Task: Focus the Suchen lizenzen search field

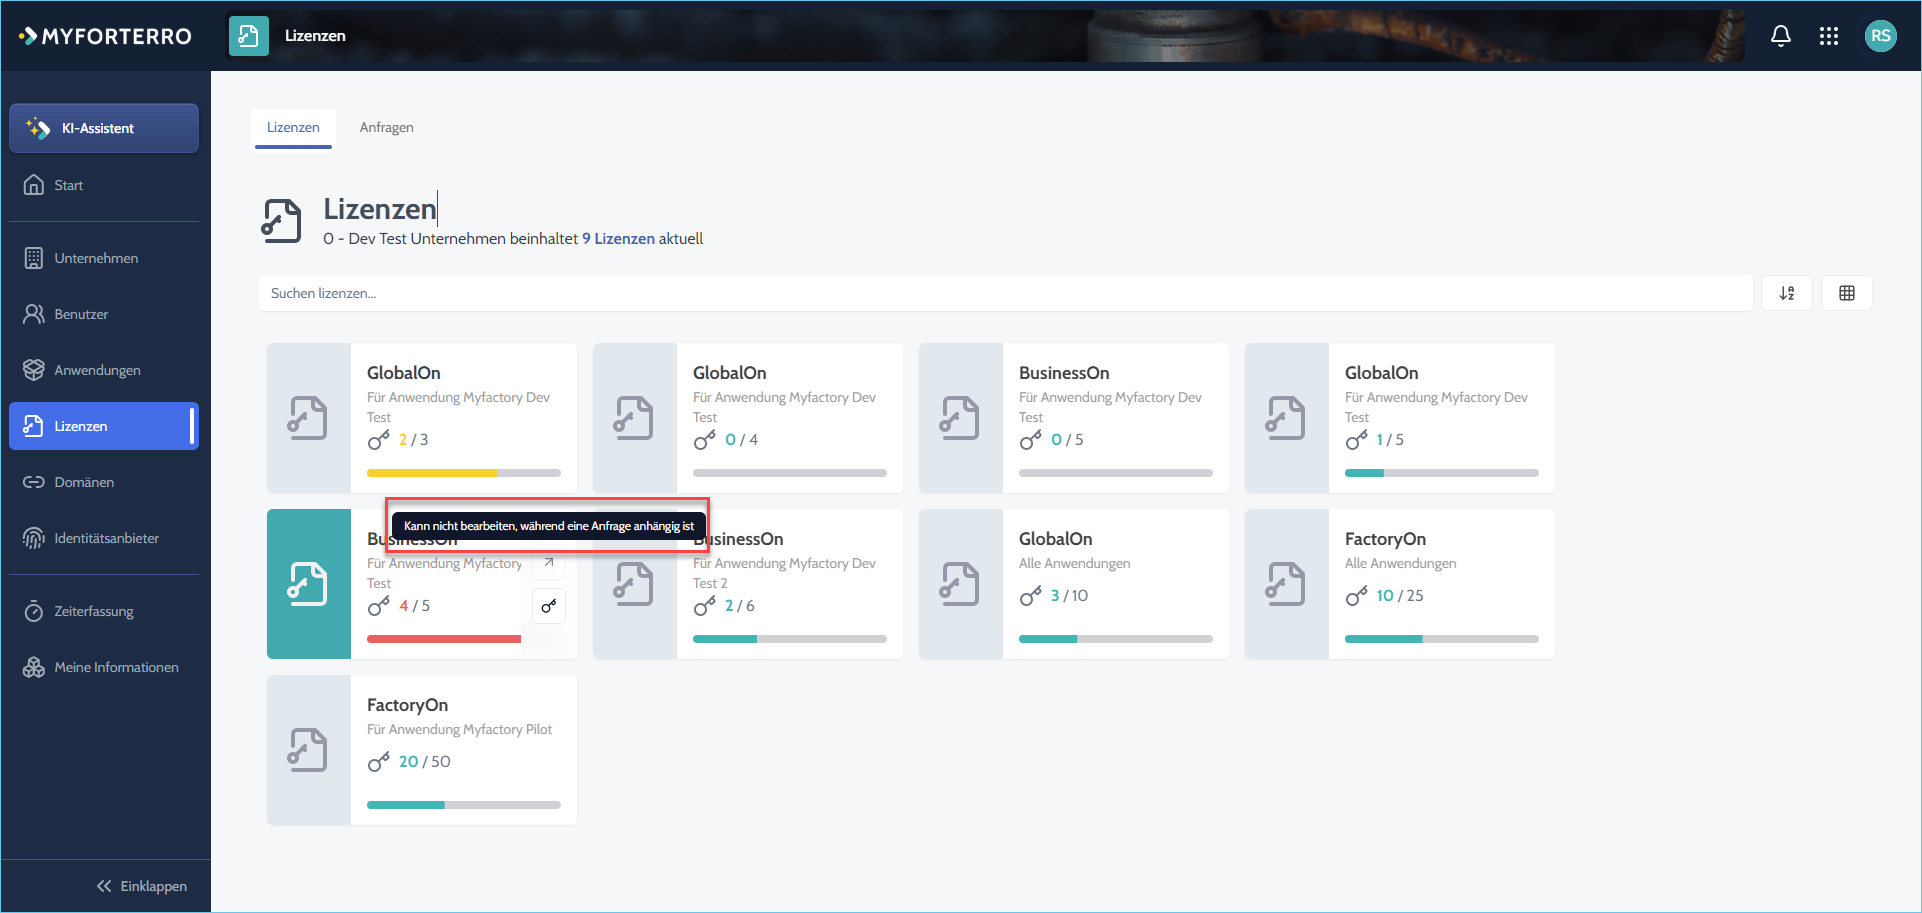Action: pyautogui.click(x=1005, y=293)
